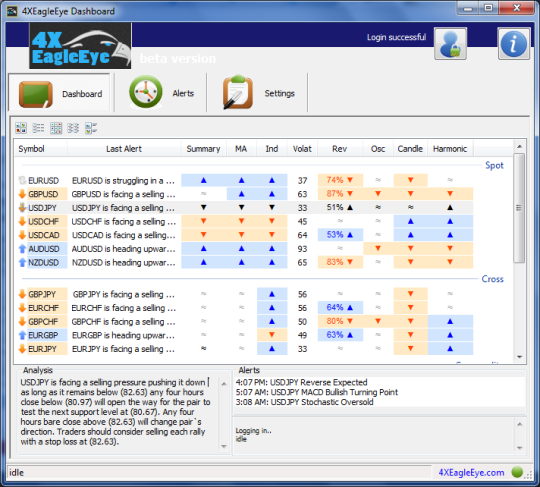The image size is (540, 487).
Task: Collapse the Cross group header
Action: click(x=492, y=279)
